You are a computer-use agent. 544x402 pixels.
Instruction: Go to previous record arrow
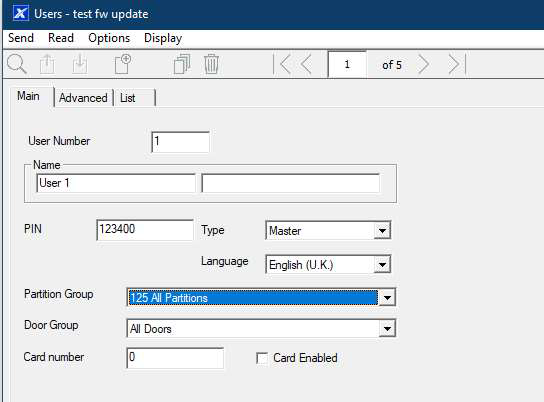coord(307,64)
